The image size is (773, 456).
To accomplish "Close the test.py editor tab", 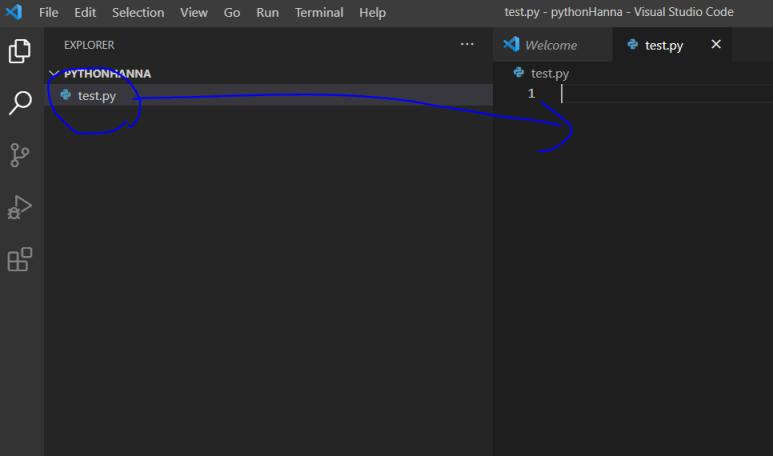I will 716,44.
